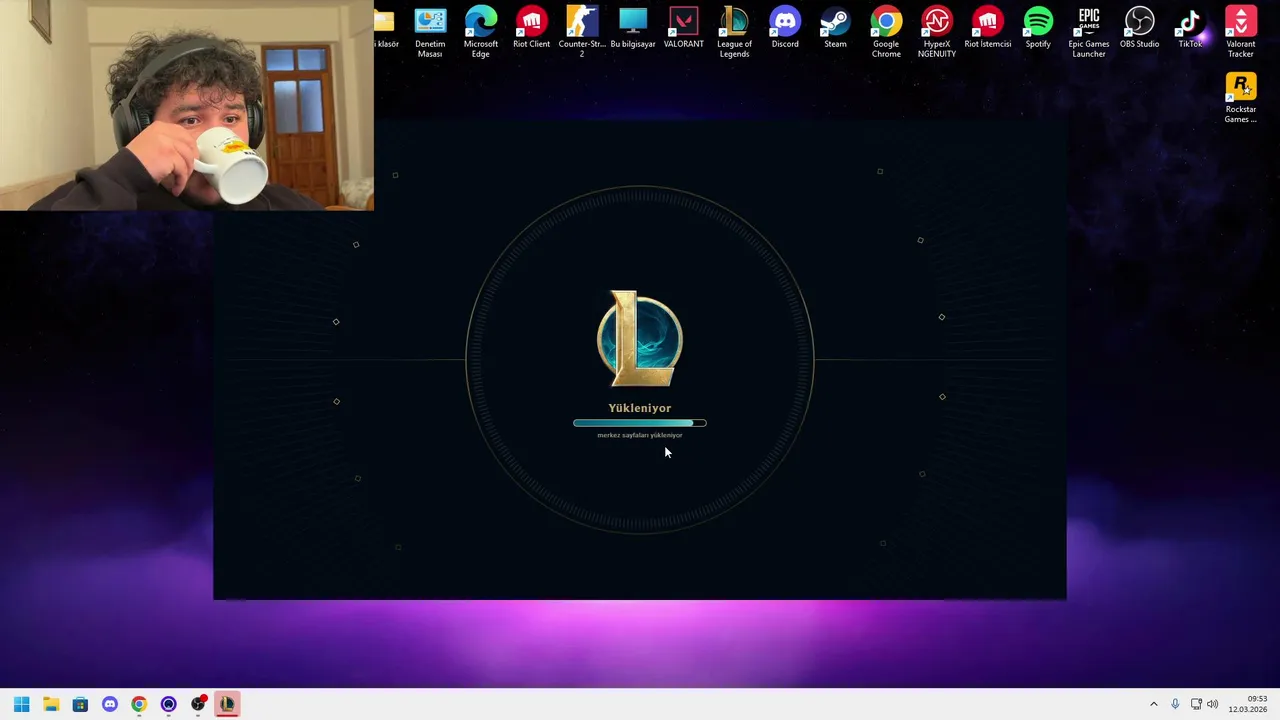Open Microsoft Store from the taskbar
The width and height of the screenshot is (1280, 720).
[80, 704]
